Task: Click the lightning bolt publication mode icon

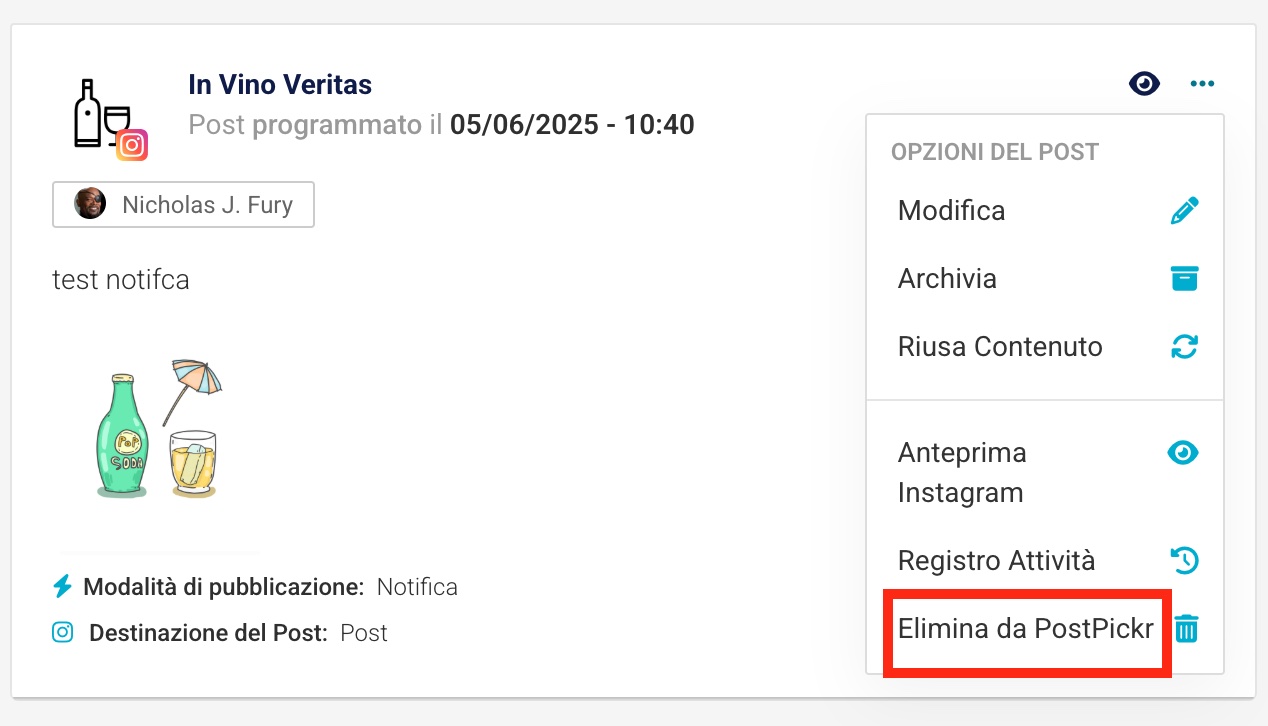Action: [62, 586]
